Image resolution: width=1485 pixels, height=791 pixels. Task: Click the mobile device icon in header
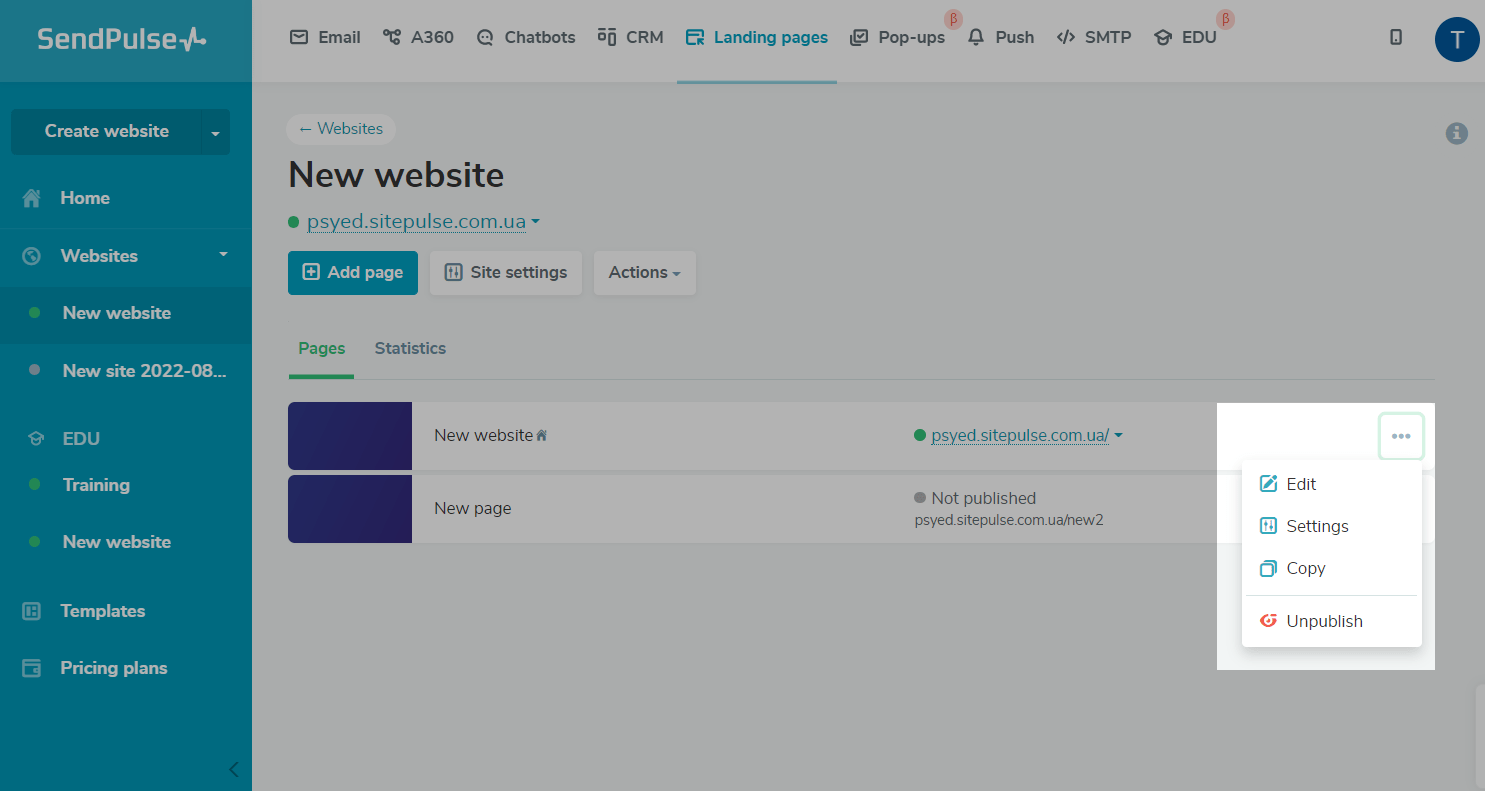pos(1396,37)
